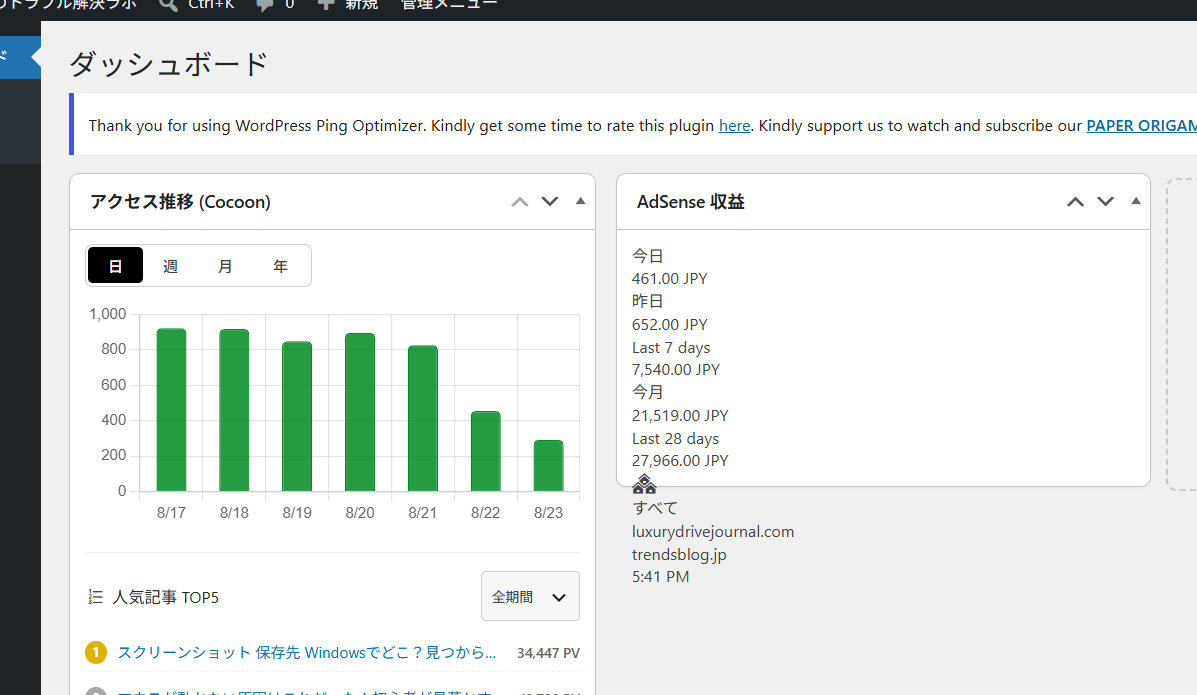
Task: Click the ダッシュボード page heading
Action: click(169, 63)
